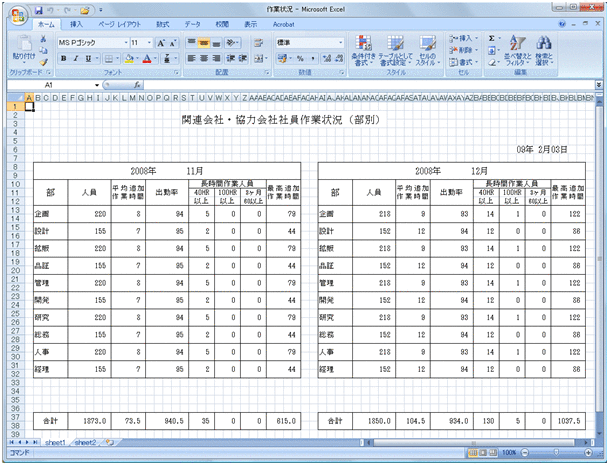
Task: Open the Name Box dropdown arrow
Action: point(97,85)
